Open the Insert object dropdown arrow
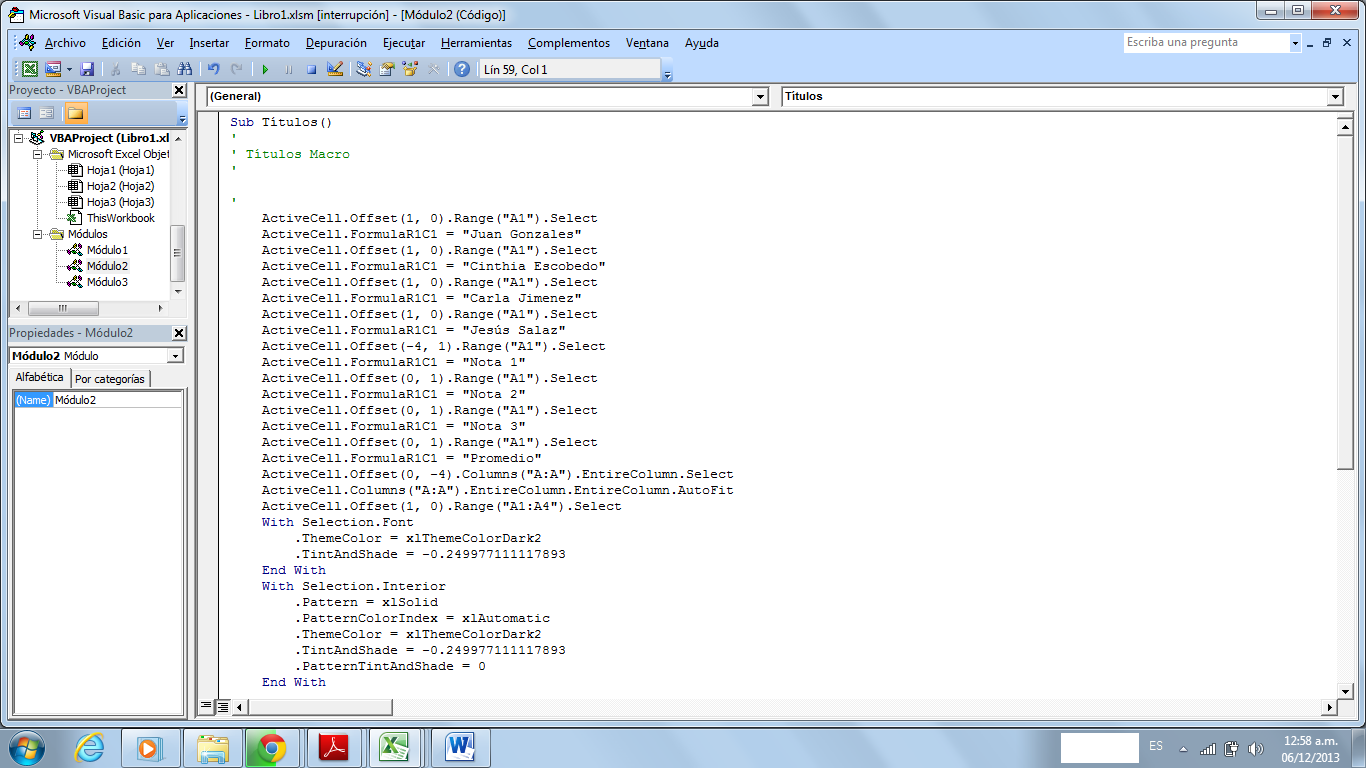Image resolution: width=1366 pixels, height=768 pixels. coord(69,69)
